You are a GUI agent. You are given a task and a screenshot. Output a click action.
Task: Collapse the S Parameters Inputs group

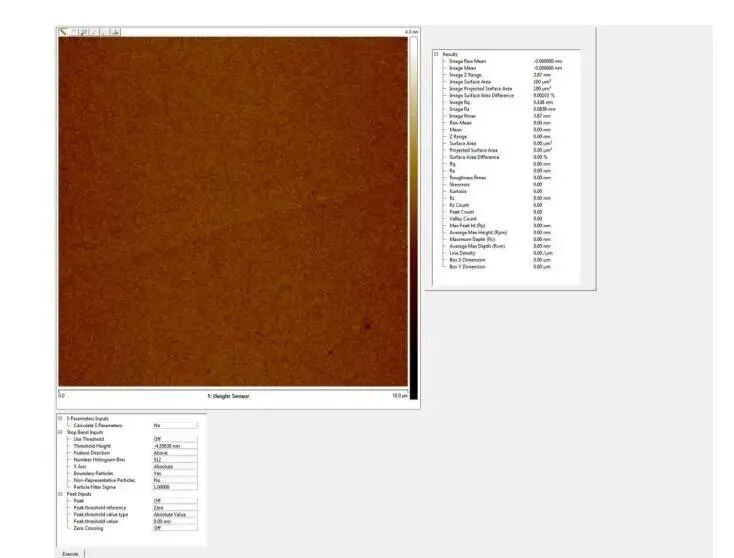point(59,419)
